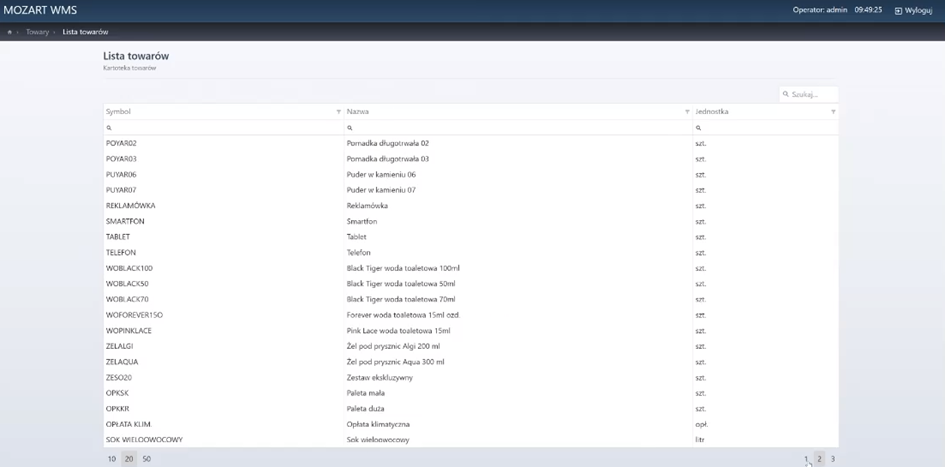Set page size to 50 rows
The width and height of the screenshot is (945, 467).
point(146,458)
